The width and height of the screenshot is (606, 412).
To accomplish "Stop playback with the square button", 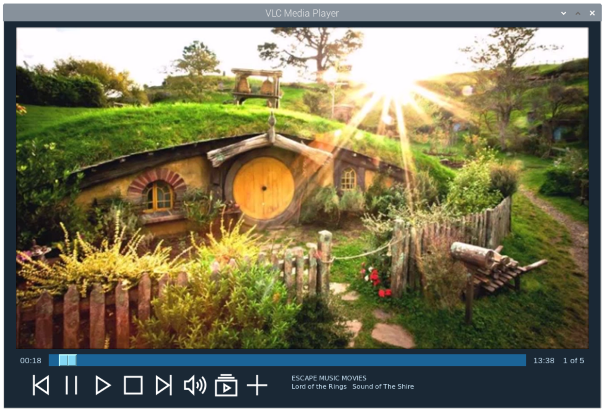I will (x=133, y=385).
